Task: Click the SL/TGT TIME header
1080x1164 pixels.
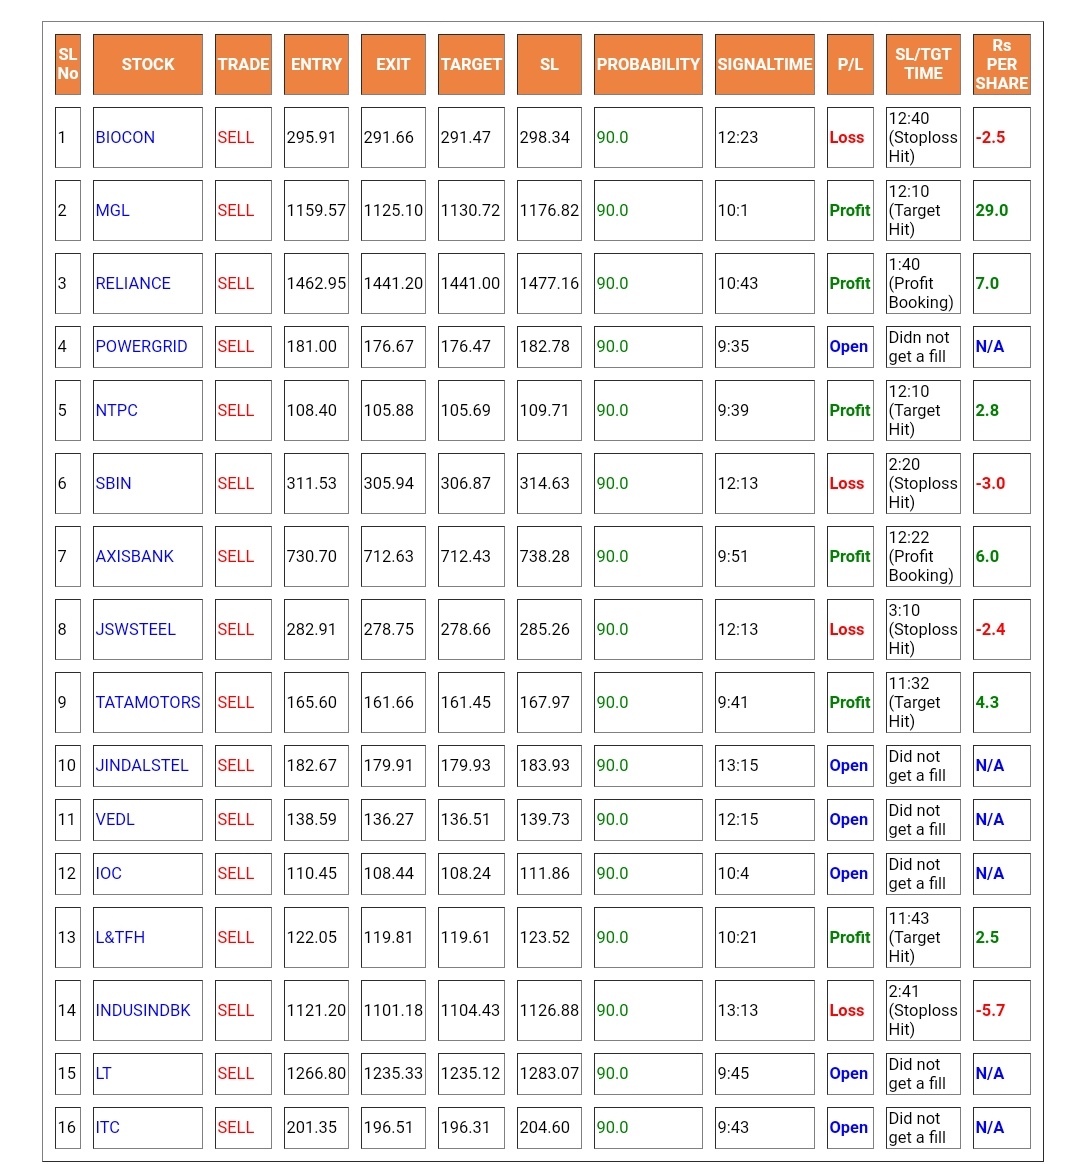Action: [x=923, y=65]
